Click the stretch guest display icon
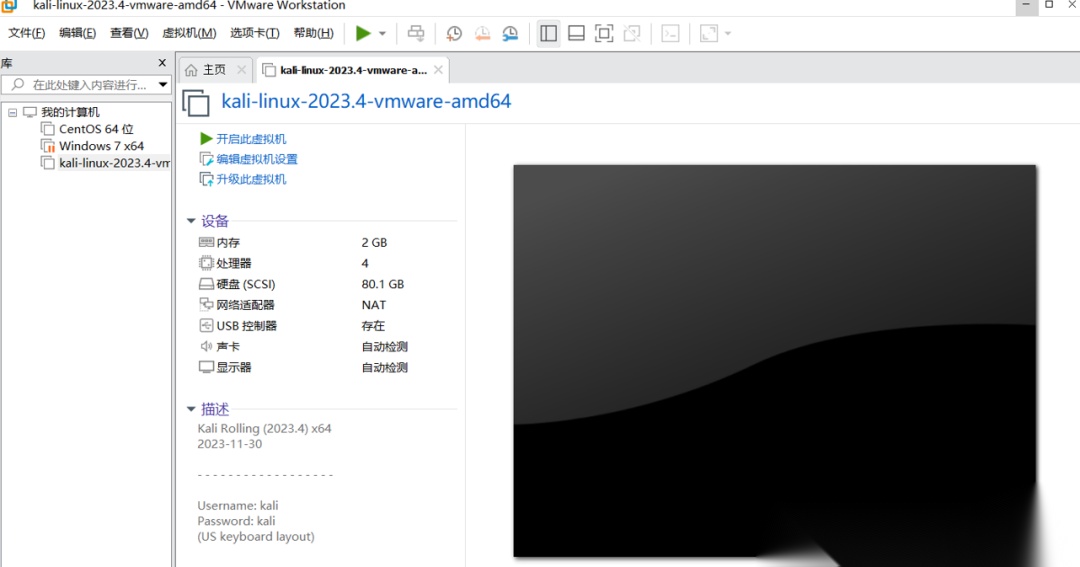Screen dimensions: 1080x567 pos(709,33)
